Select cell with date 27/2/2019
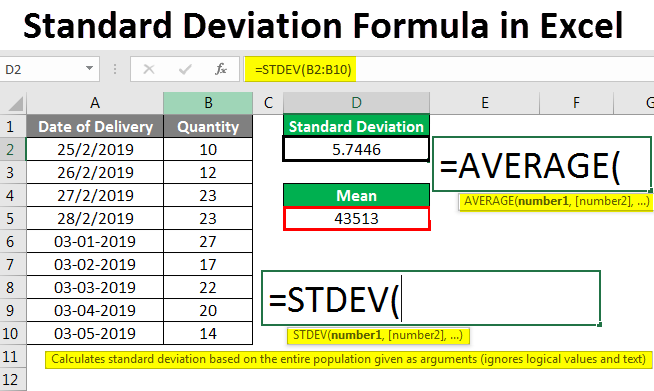Viewport: 654px width, 391px height. 95,195
